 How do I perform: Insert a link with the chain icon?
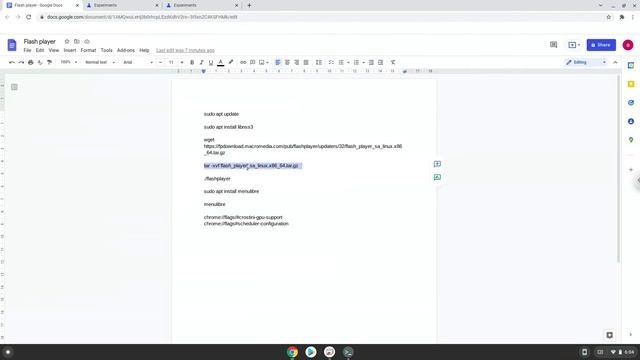pyautogui.click(x=243, y=62)
